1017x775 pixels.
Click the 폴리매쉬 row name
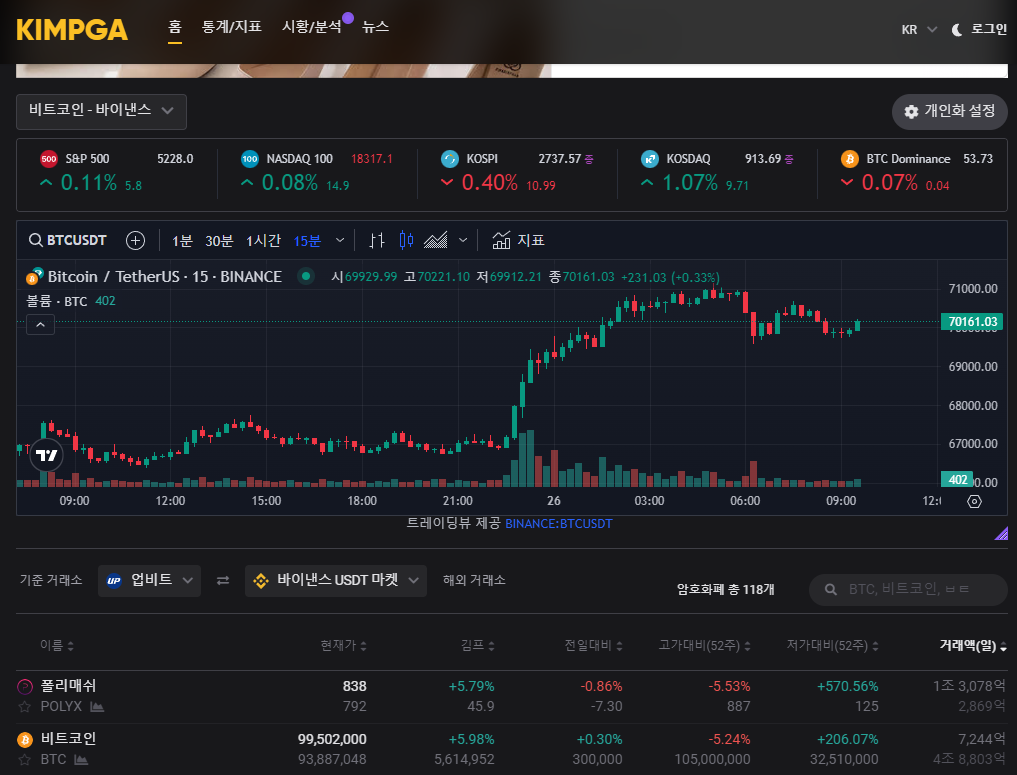tap(68, 686)
